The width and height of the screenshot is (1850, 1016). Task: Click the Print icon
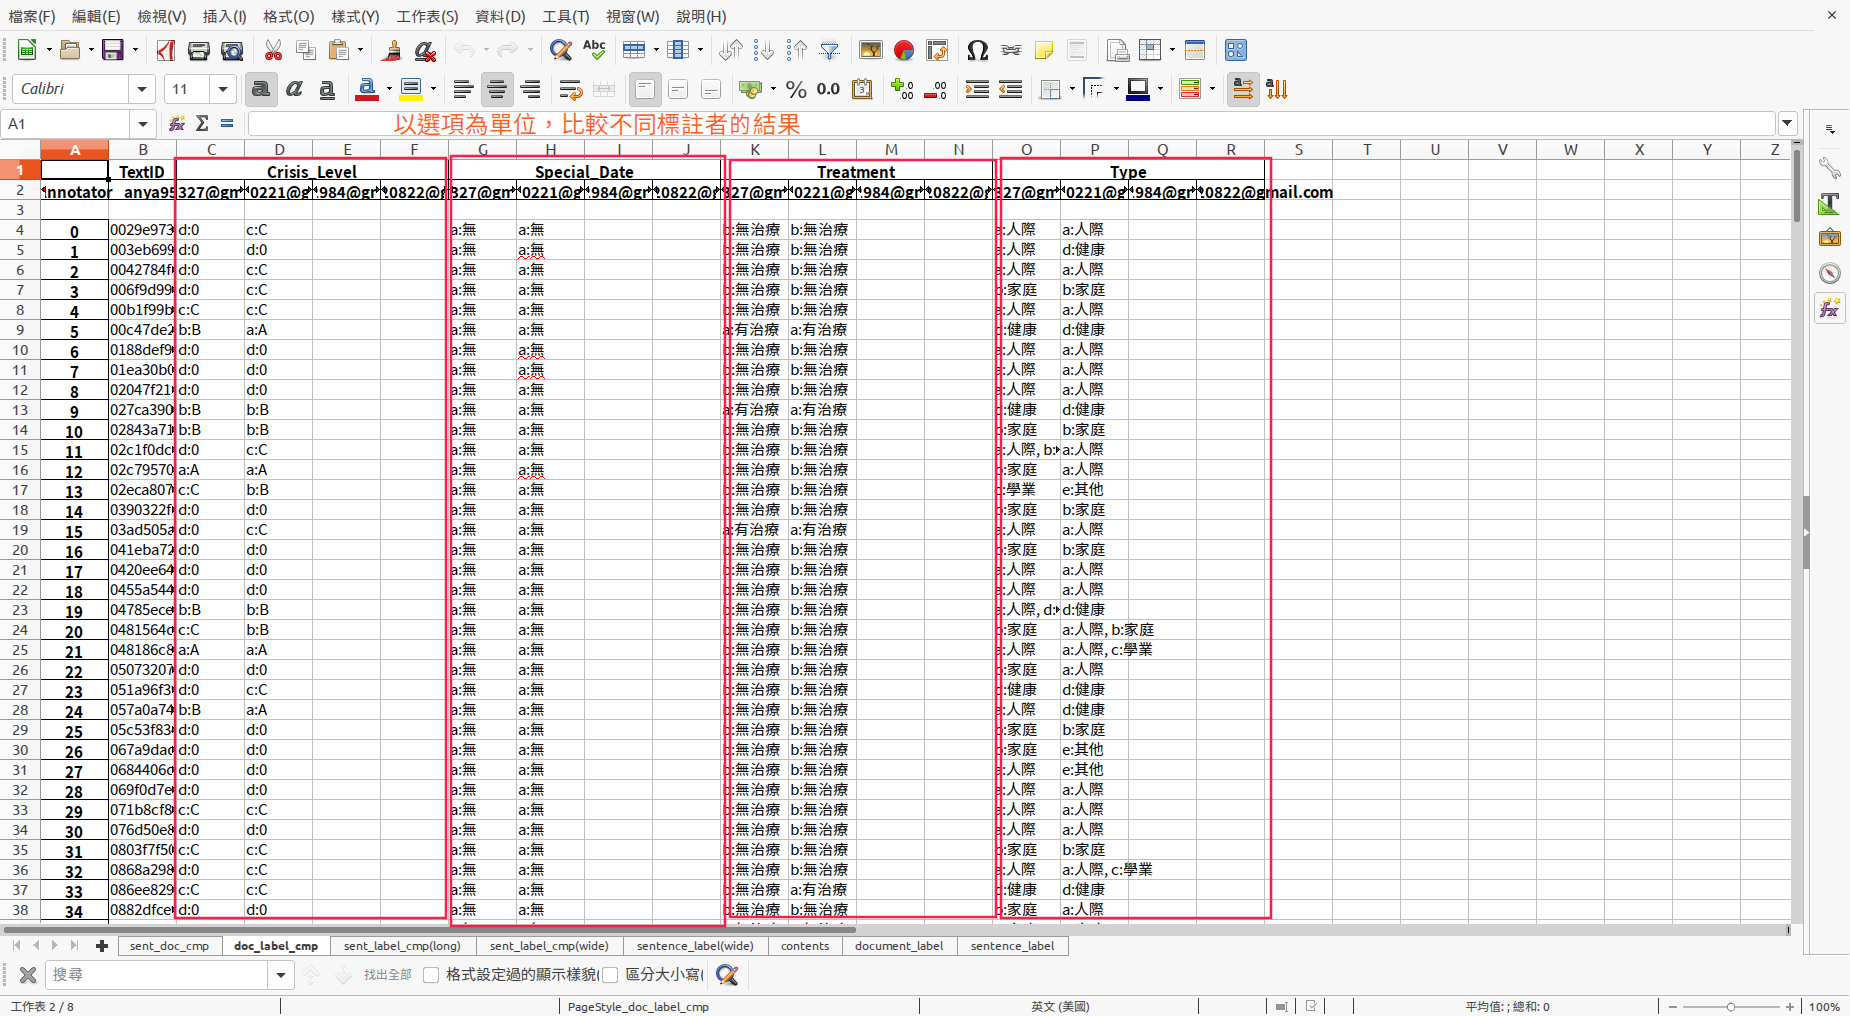199,50
